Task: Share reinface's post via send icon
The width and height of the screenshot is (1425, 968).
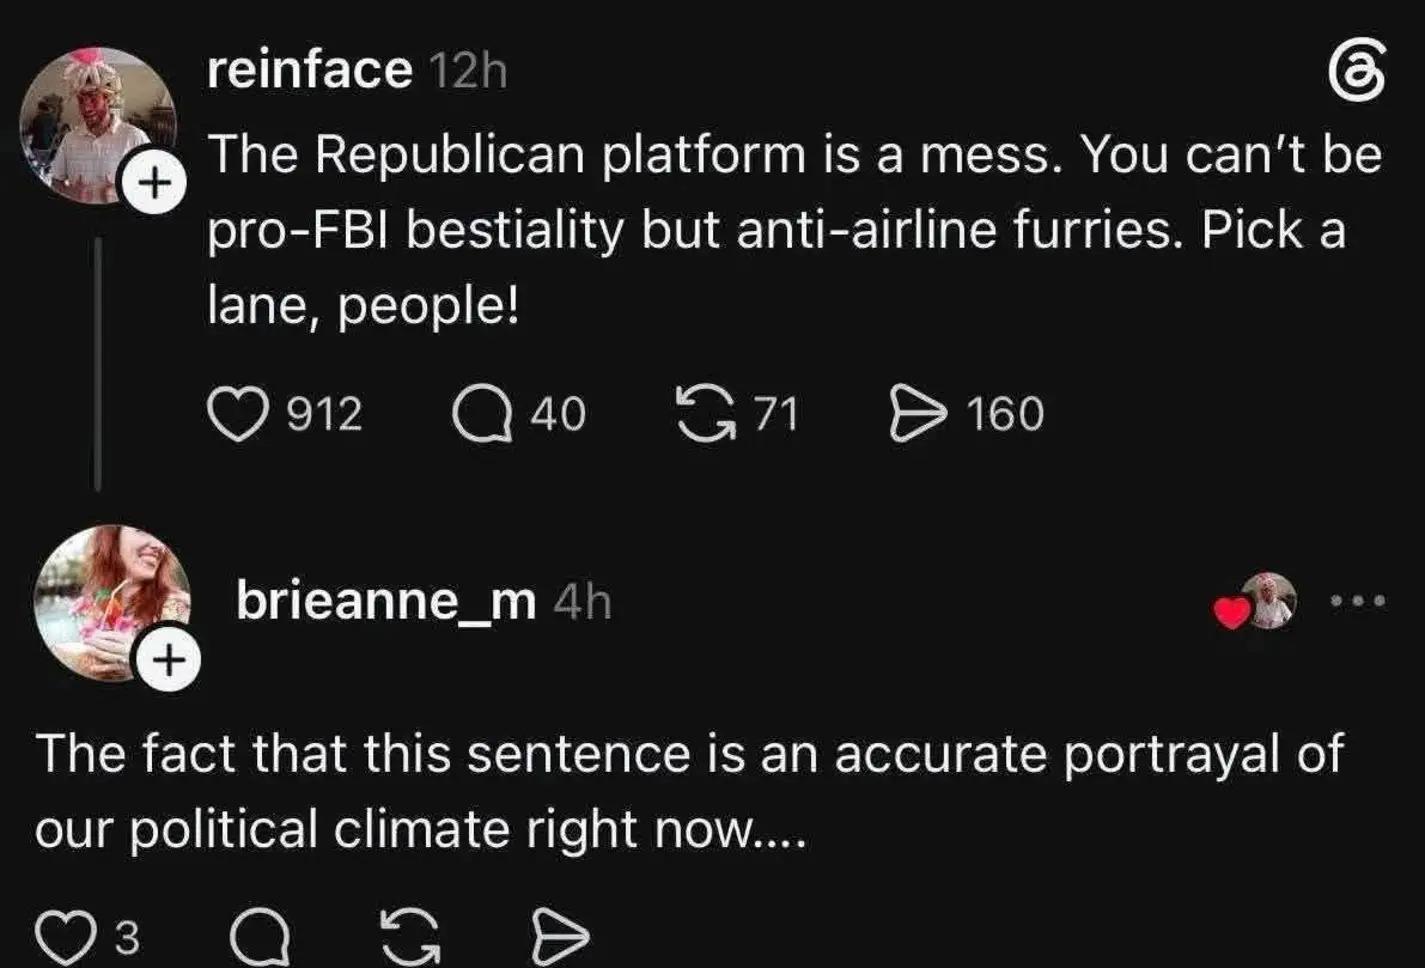Action: 917,414
